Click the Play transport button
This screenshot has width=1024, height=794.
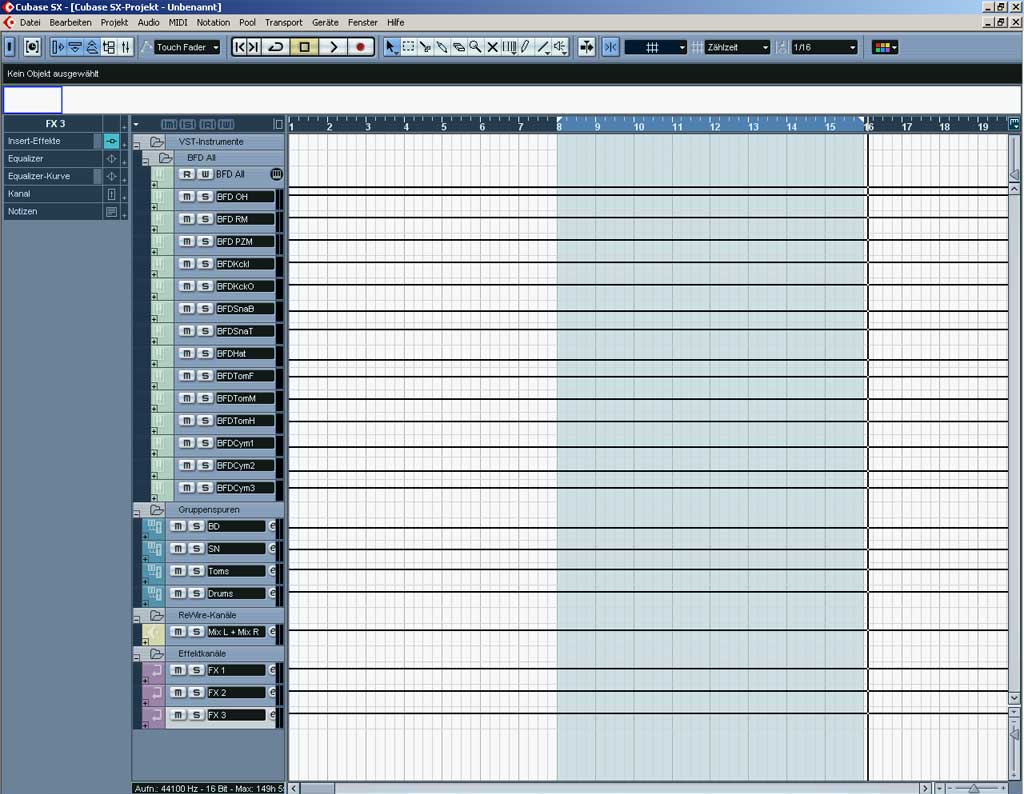click(x=333, y=47)
